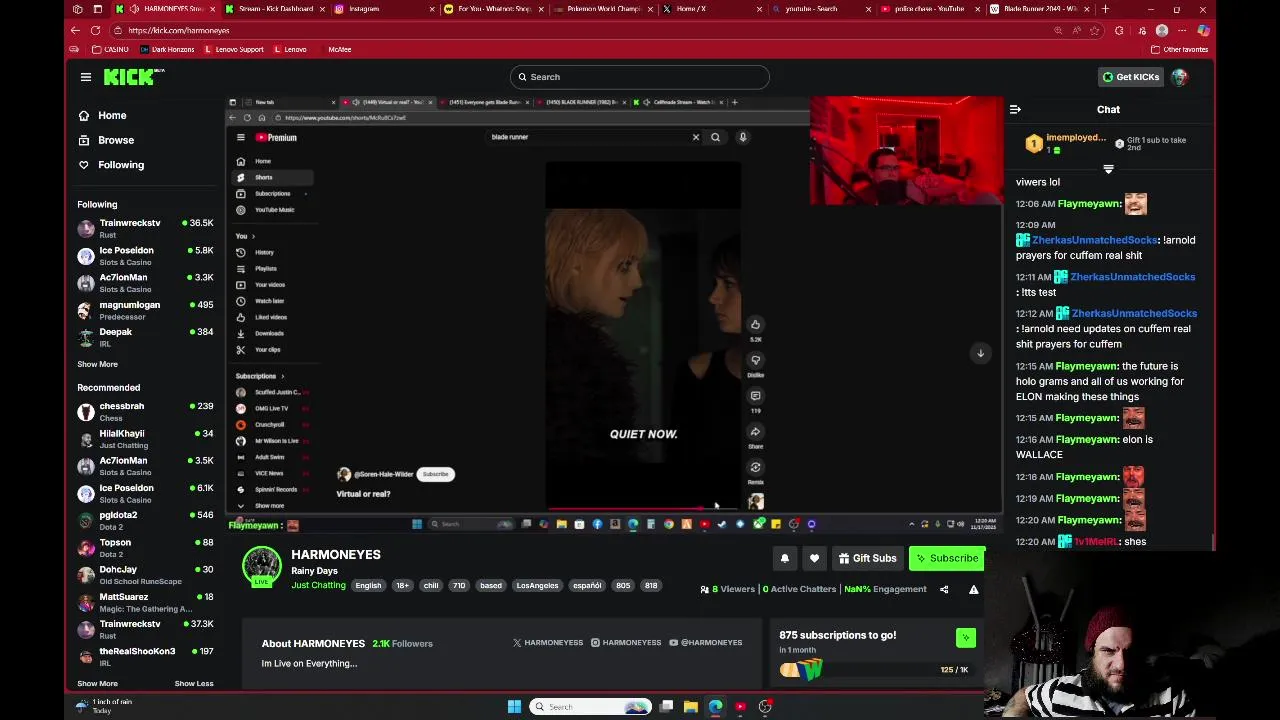Viewport: 1280px width, 720px height.
Task: Click the KICK logo
Action: (x=134, y=77)
